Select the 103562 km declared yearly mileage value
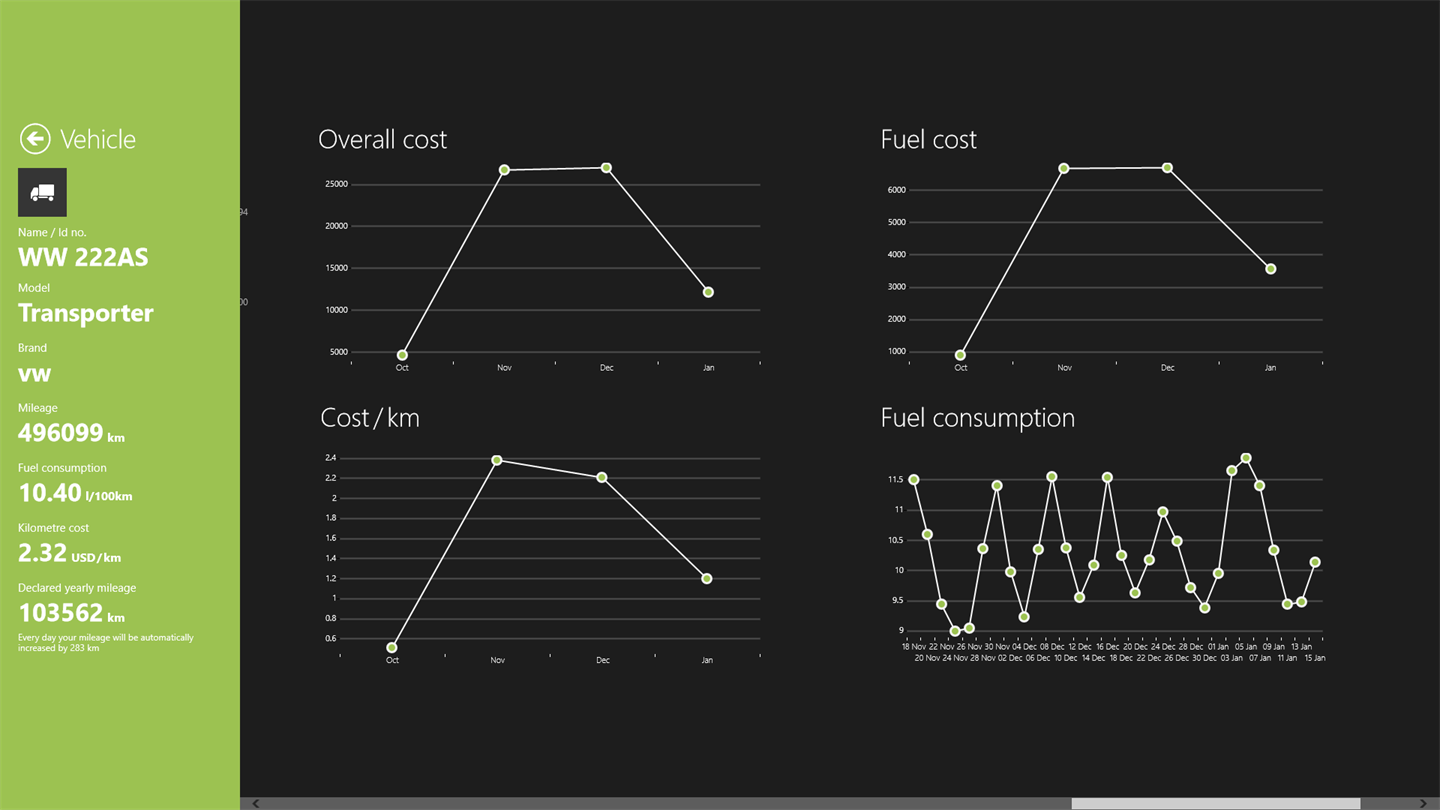Image resolution: width=1440 pixels, height=810 pixels. point(61,613)
